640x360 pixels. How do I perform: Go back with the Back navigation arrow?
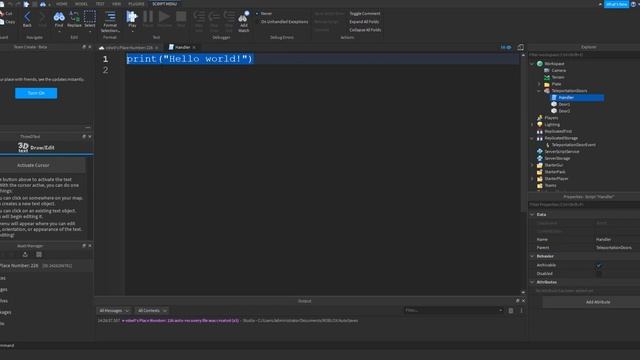(27, 19)
